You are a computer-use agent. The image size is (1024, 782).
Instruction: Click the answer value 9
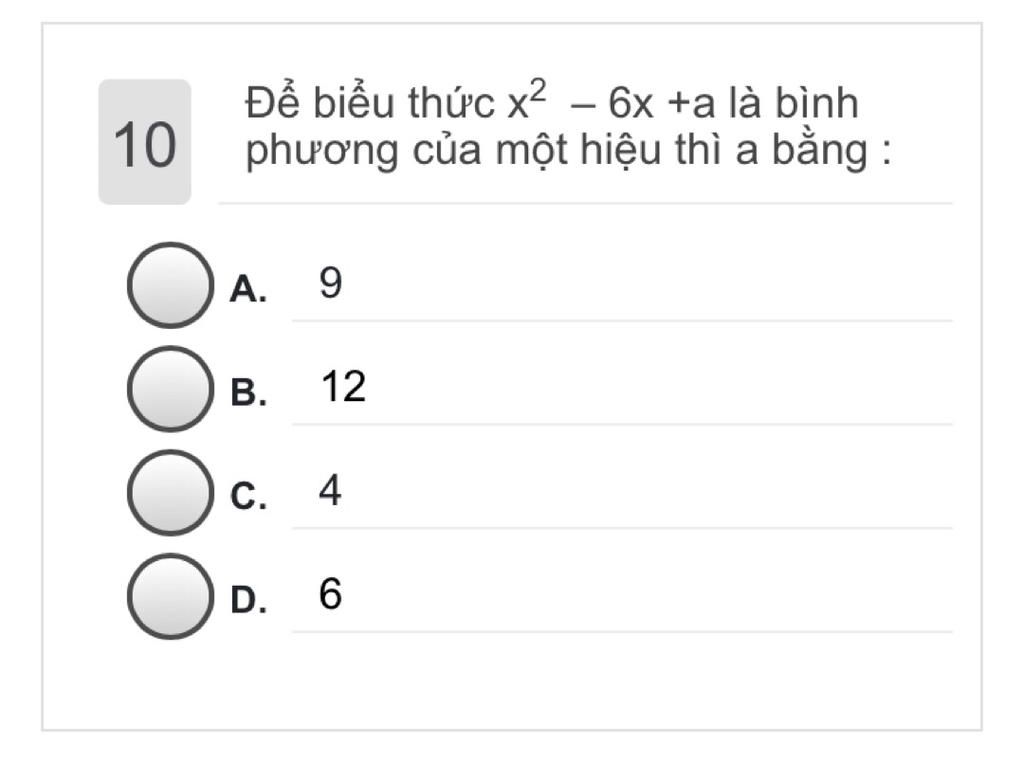pyautogui.click(x=330, y=283)
